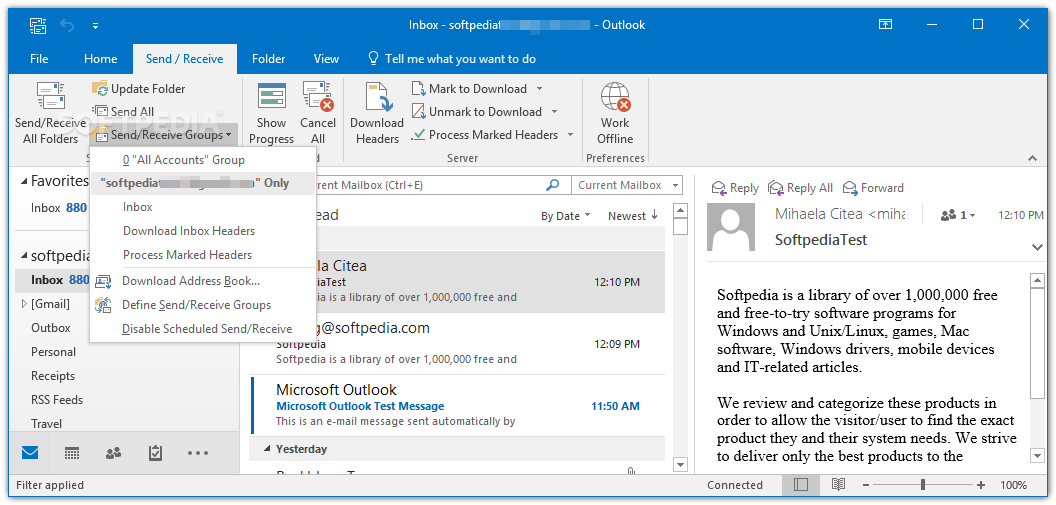Open the Outbox folder
The height and width of the screenshot is (505, 1056).
(x=51, y=328)
